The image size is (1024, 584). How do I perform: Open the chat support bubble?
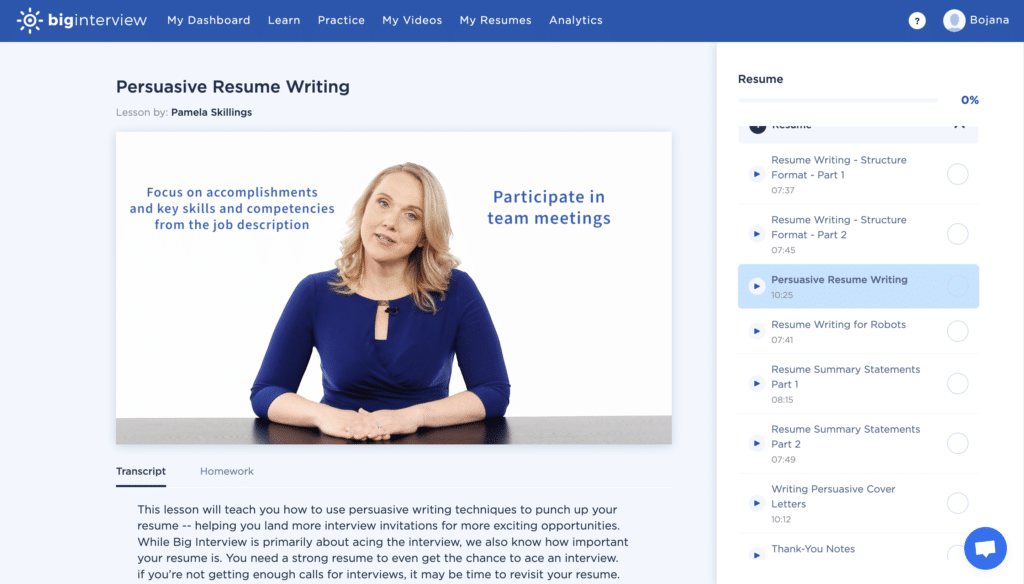[x=985, y=548]
